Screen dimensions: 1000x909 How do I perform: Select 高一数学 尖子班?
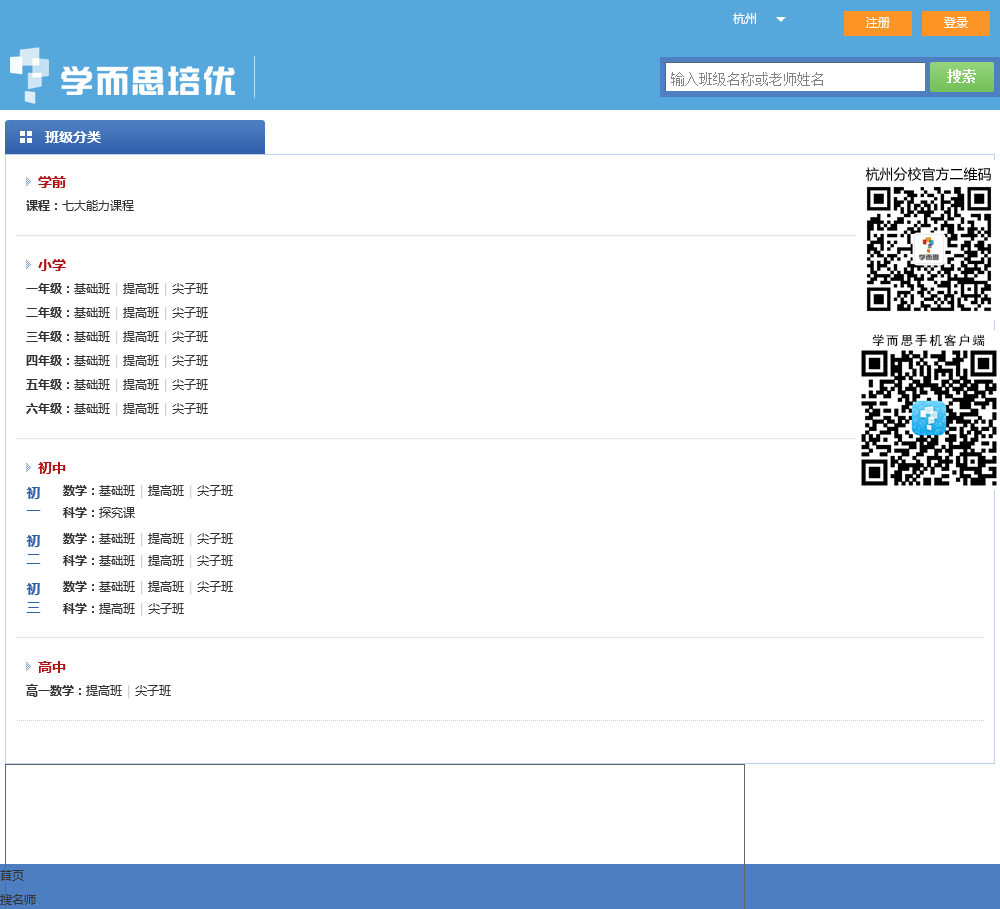pyautogui.click(x=153, y=691)
